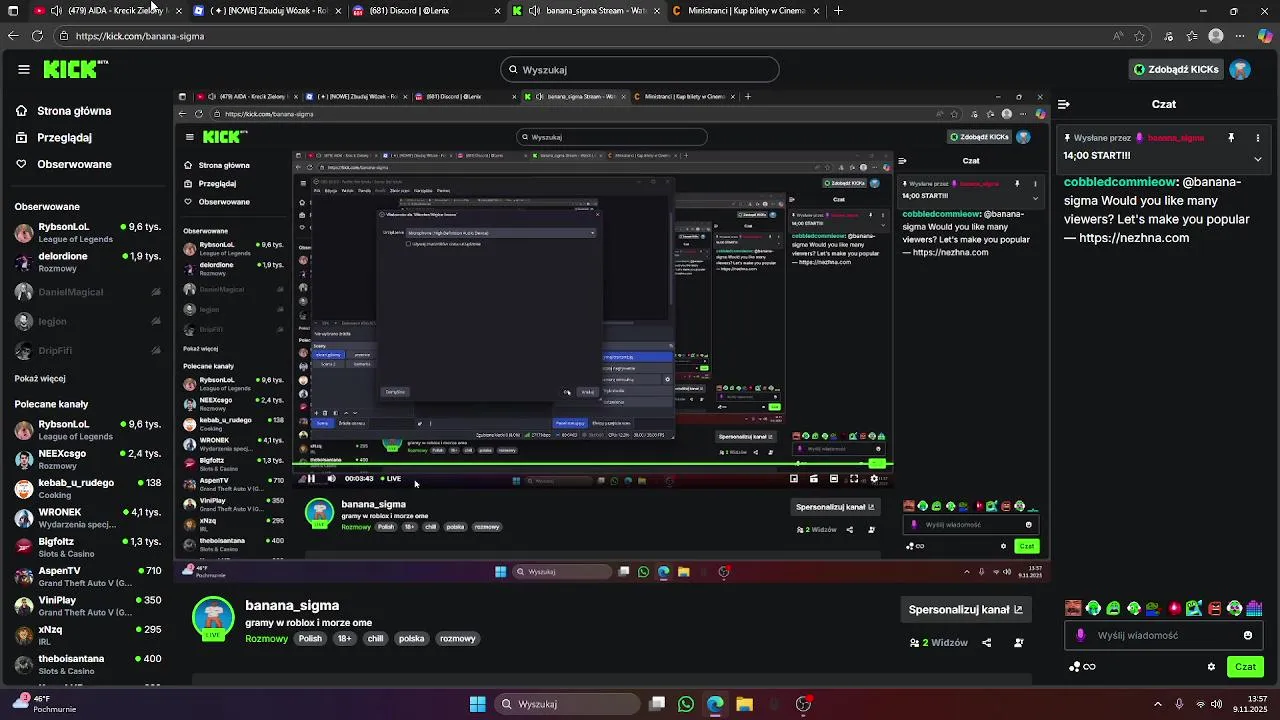Open NEEXcsgo recommended channel
The height and width of the screenshot is (720, 1280).
click(x=88, y=459)
